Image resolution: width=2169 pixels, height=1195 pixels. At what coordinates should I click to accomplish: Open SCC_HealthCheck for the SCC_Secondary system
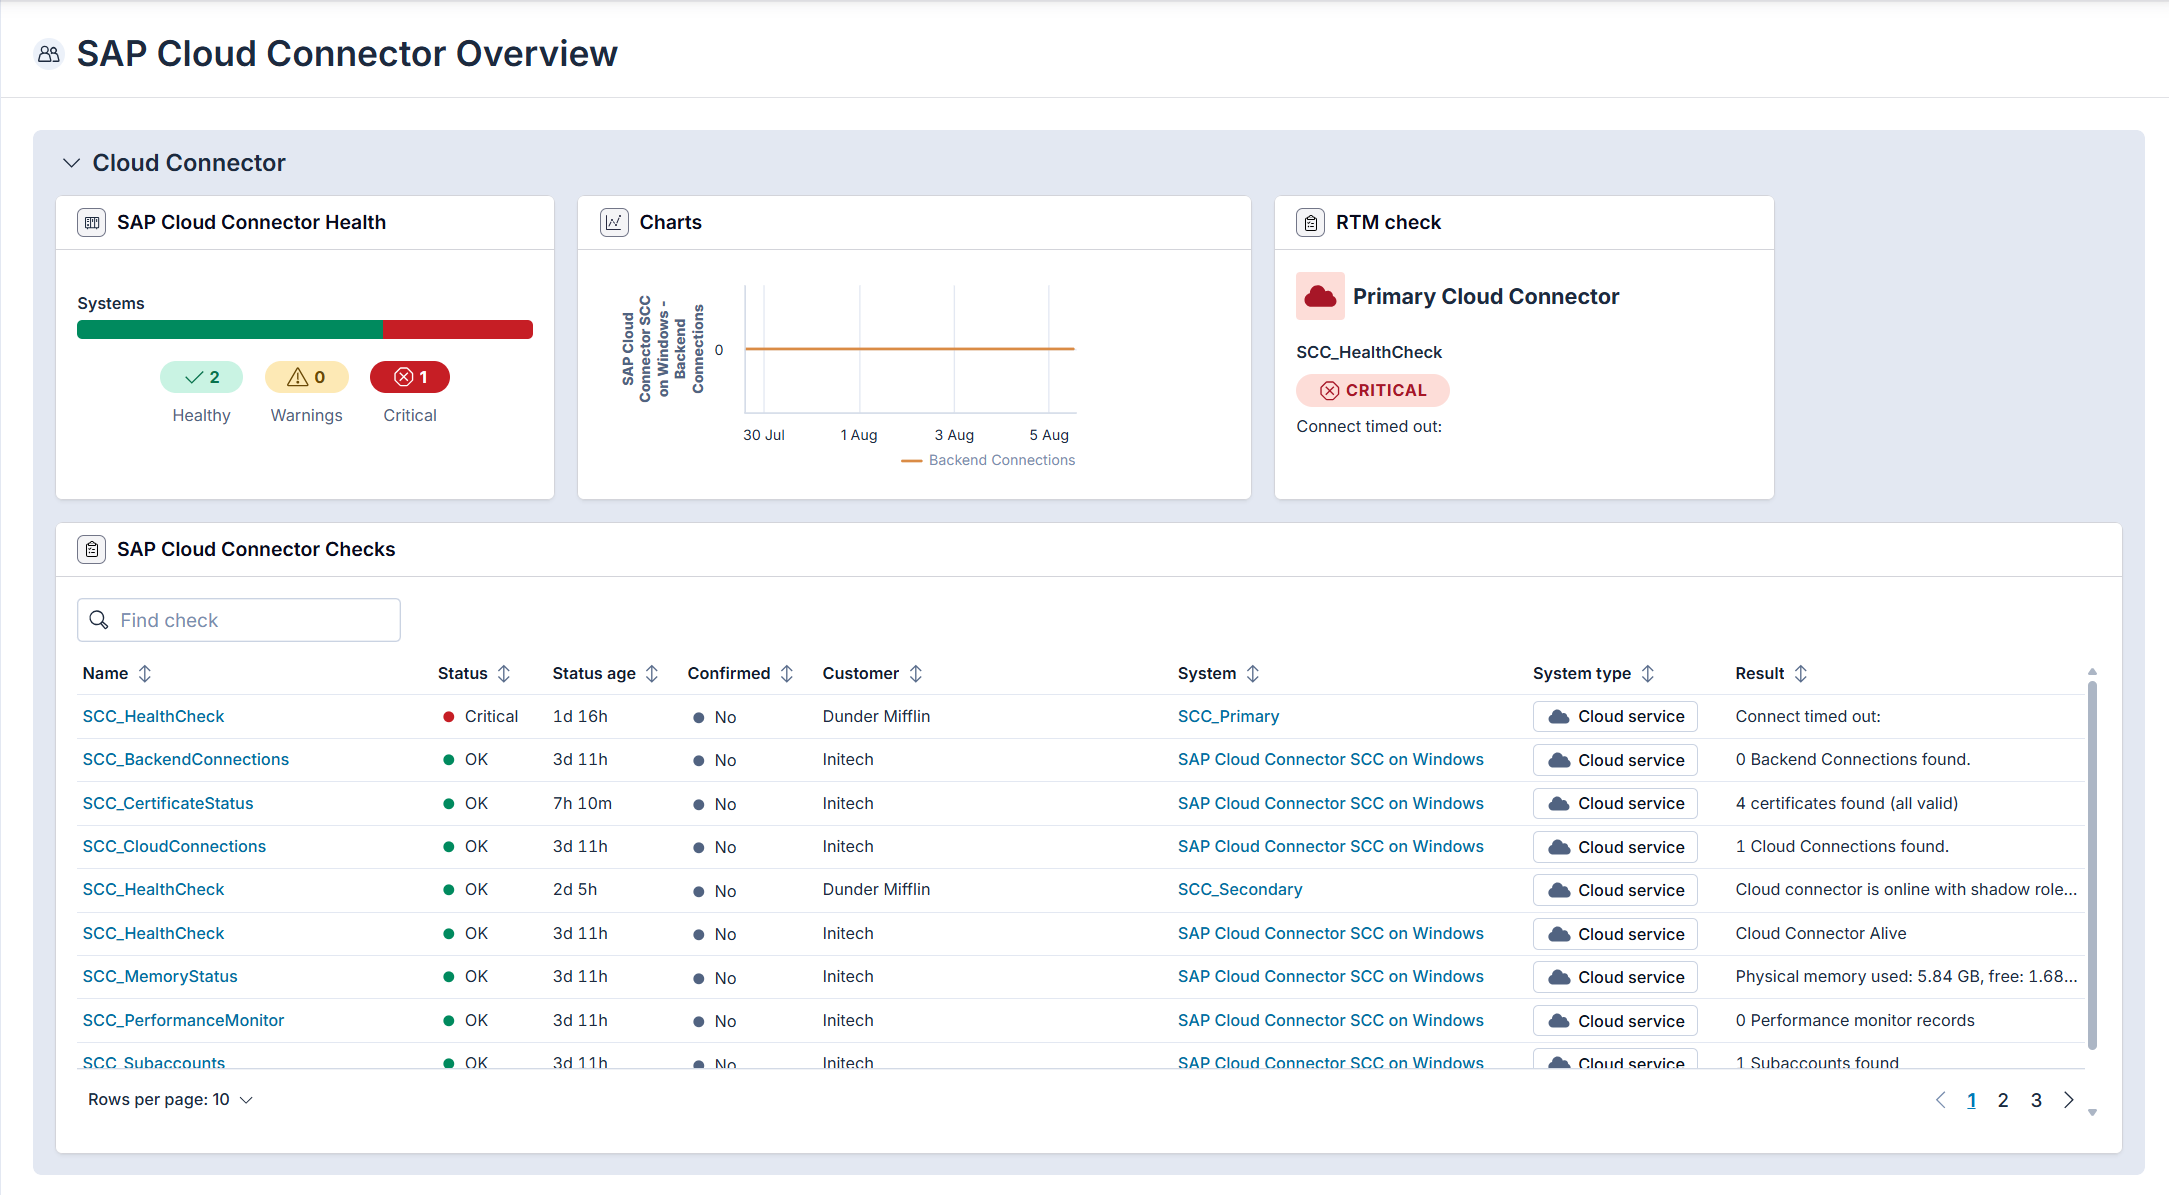[x=153, y=889]
